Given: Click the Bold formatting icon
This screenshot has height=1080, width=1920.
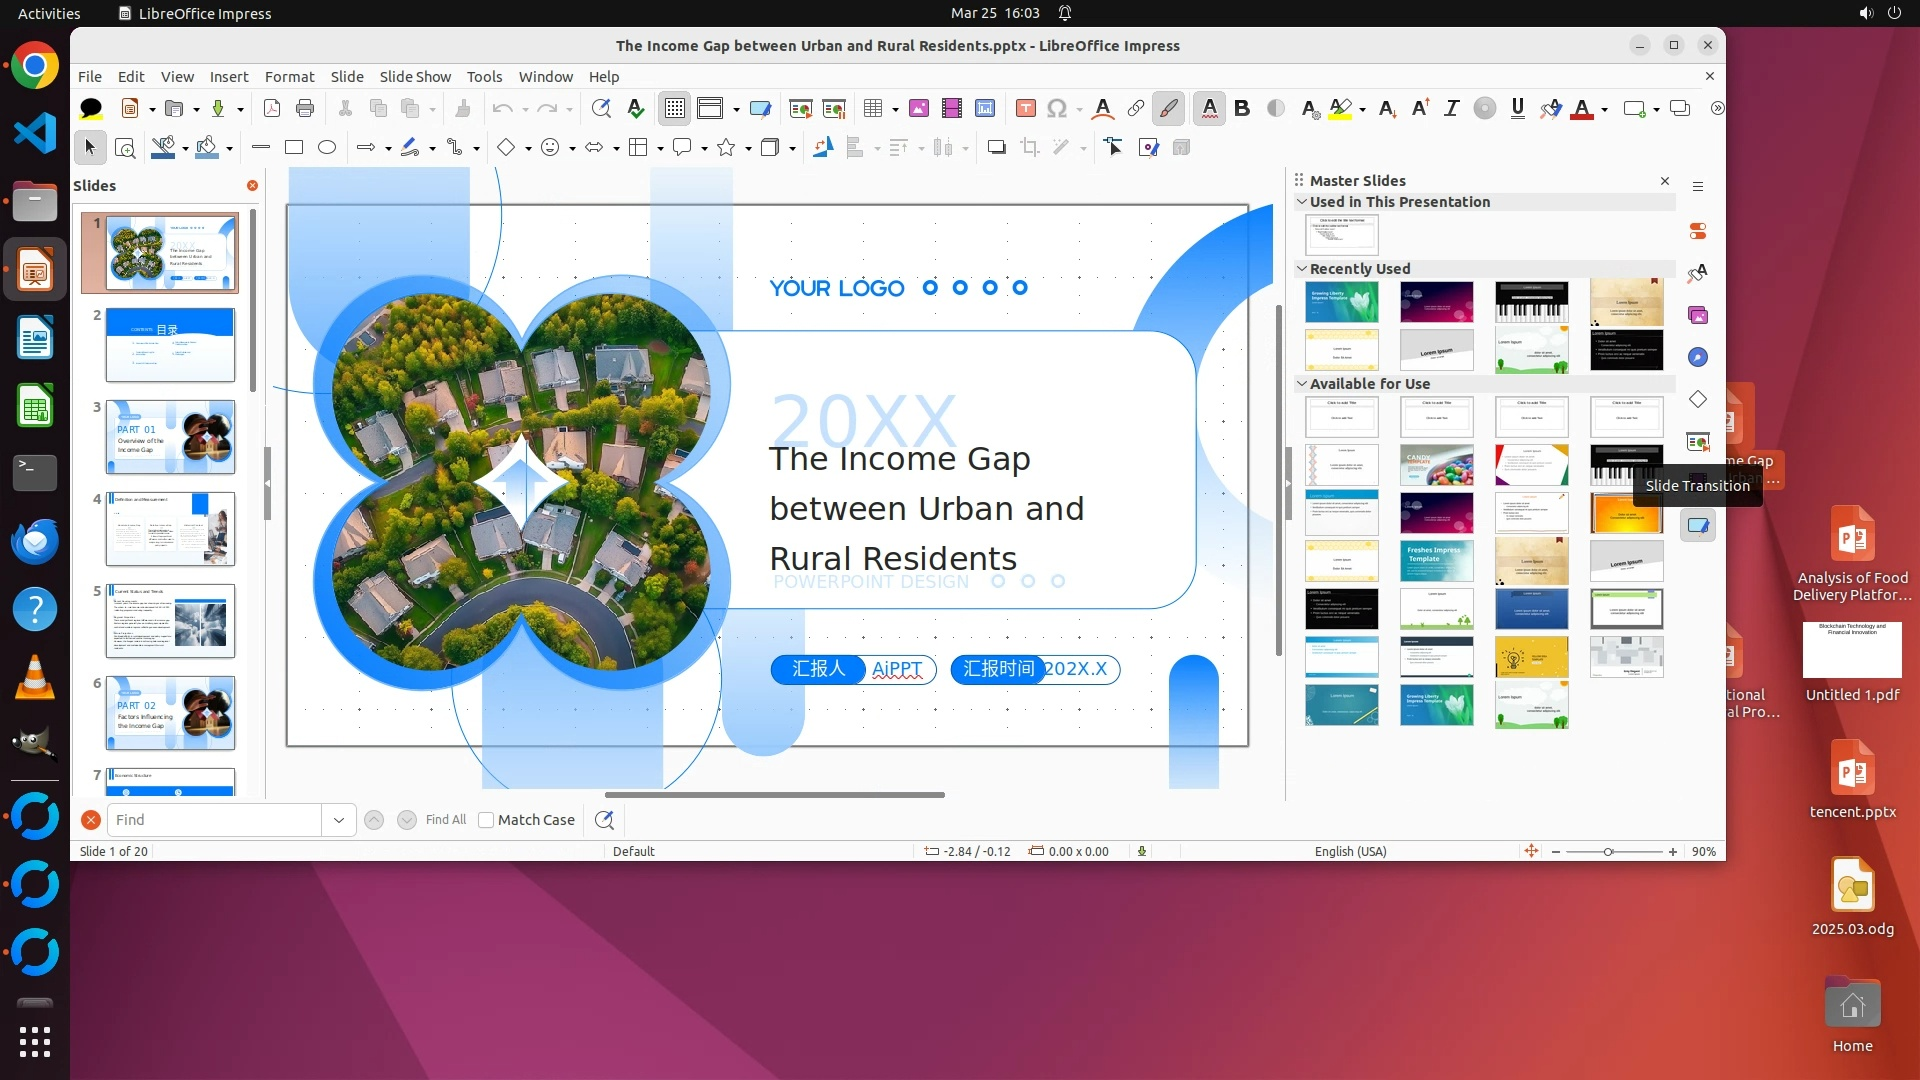Looking at the screenshot, I should (x=1242, y=108).
